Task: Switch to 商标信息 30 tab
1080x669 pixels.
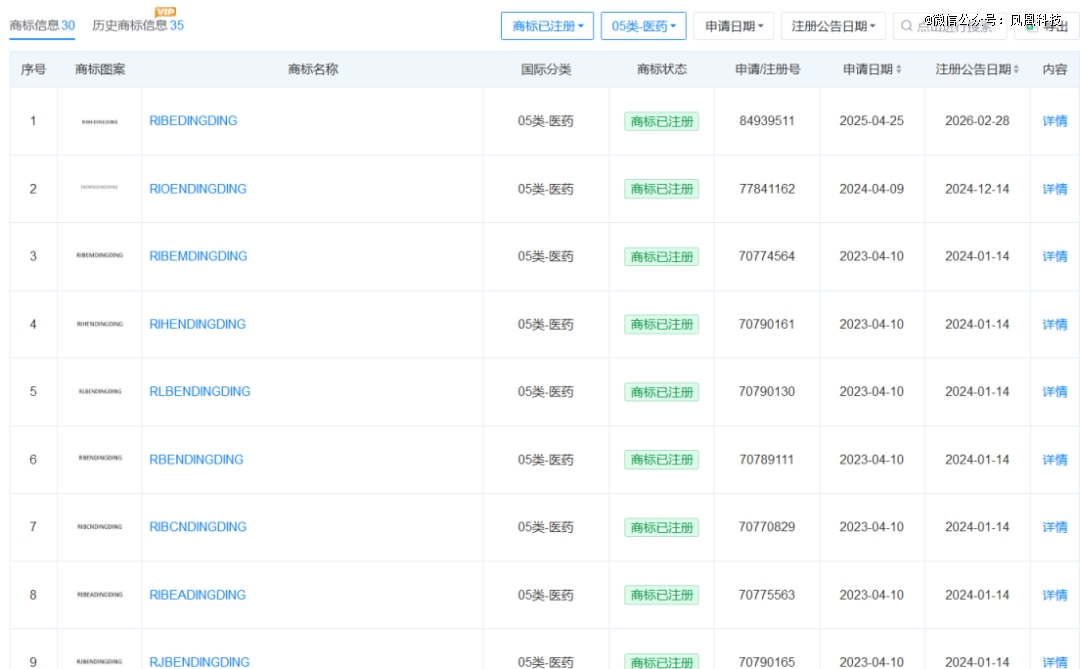Action: pyautogui.click(x=42, y=25)
